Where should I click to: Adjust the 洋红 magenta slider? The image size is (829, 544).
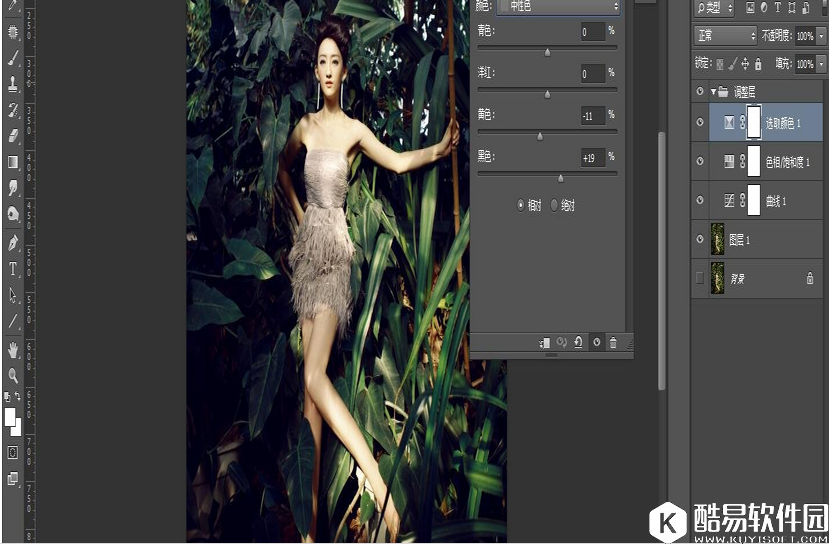547,93
